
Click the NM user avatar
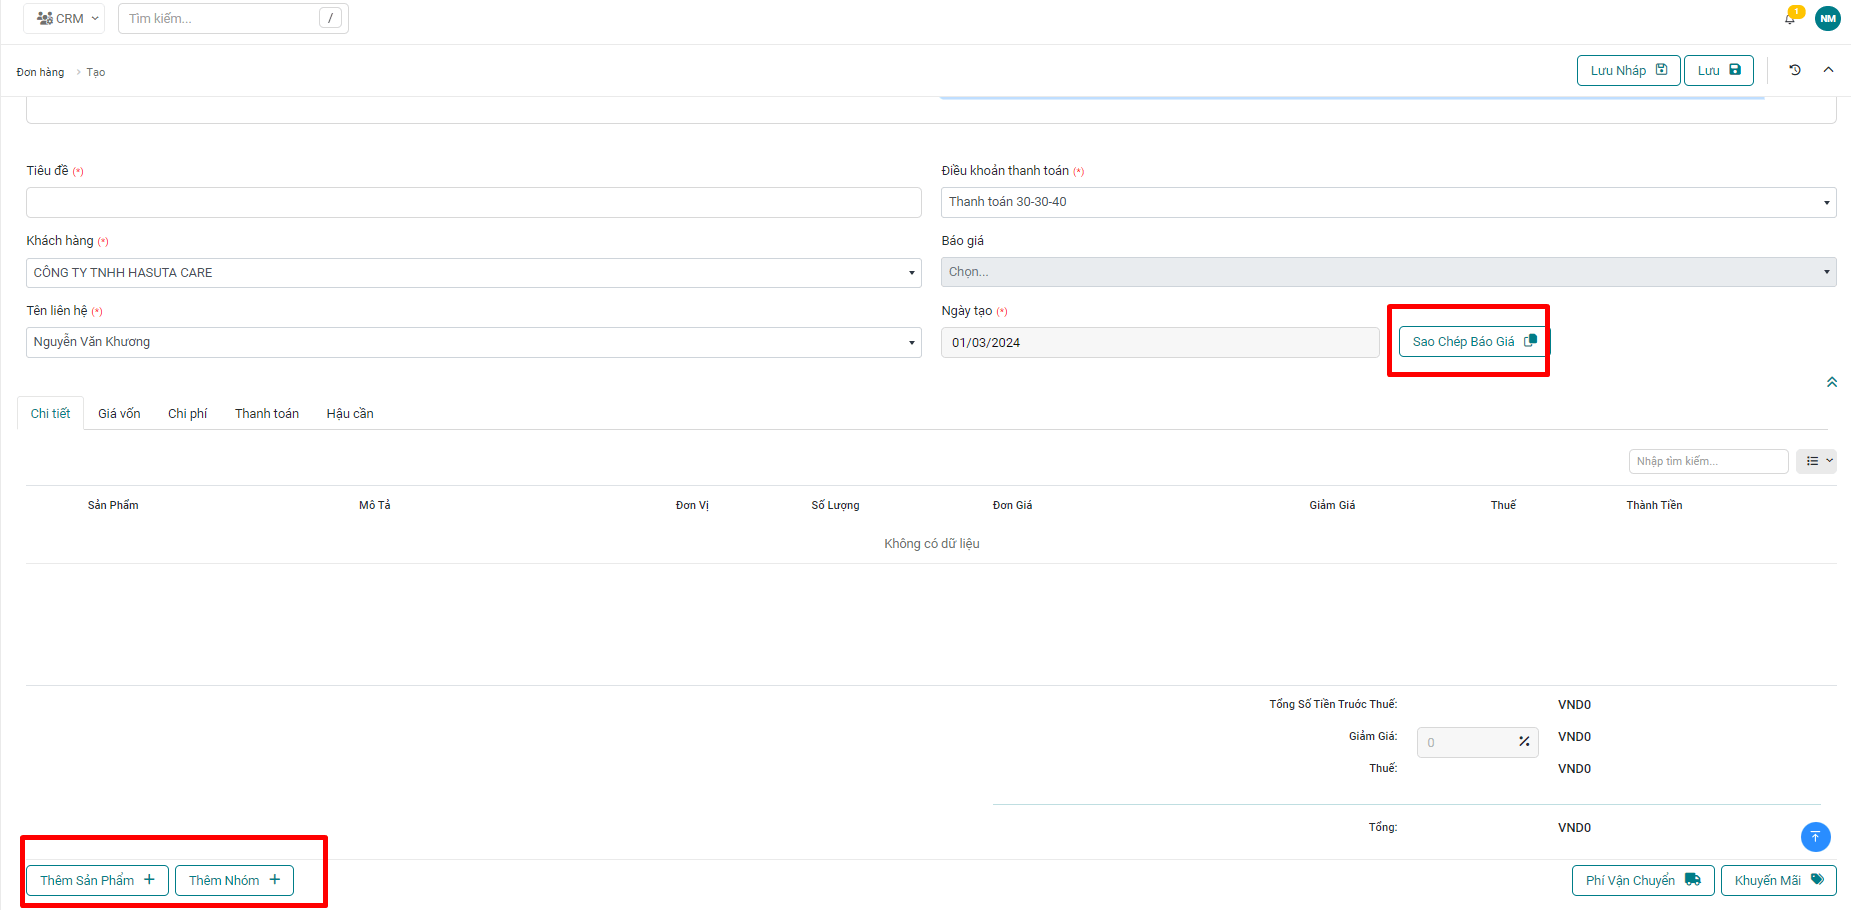[x=1828, y=18]
